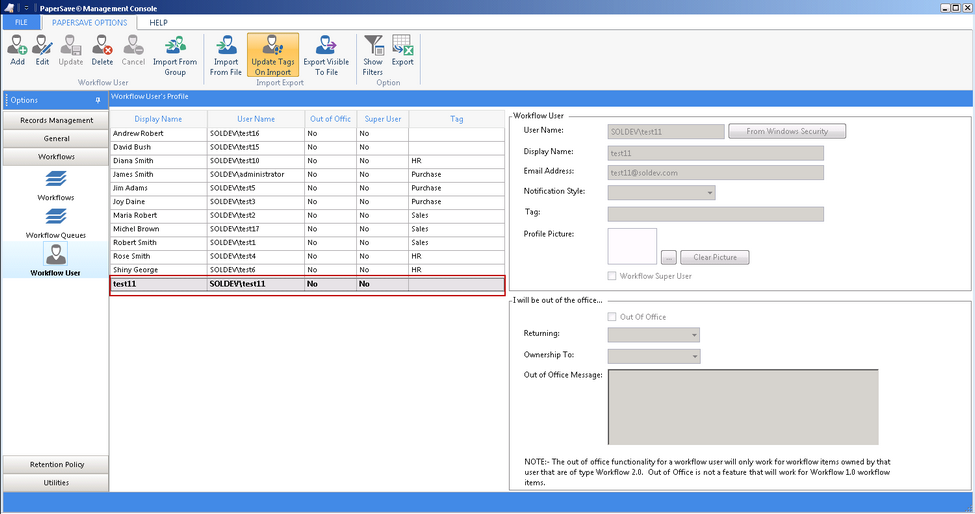Image resolution: width=975 pixels, height=514 pixels.
Task: Select the Rose Smith row
Action: pyautogui.click(x=307, y=257)
